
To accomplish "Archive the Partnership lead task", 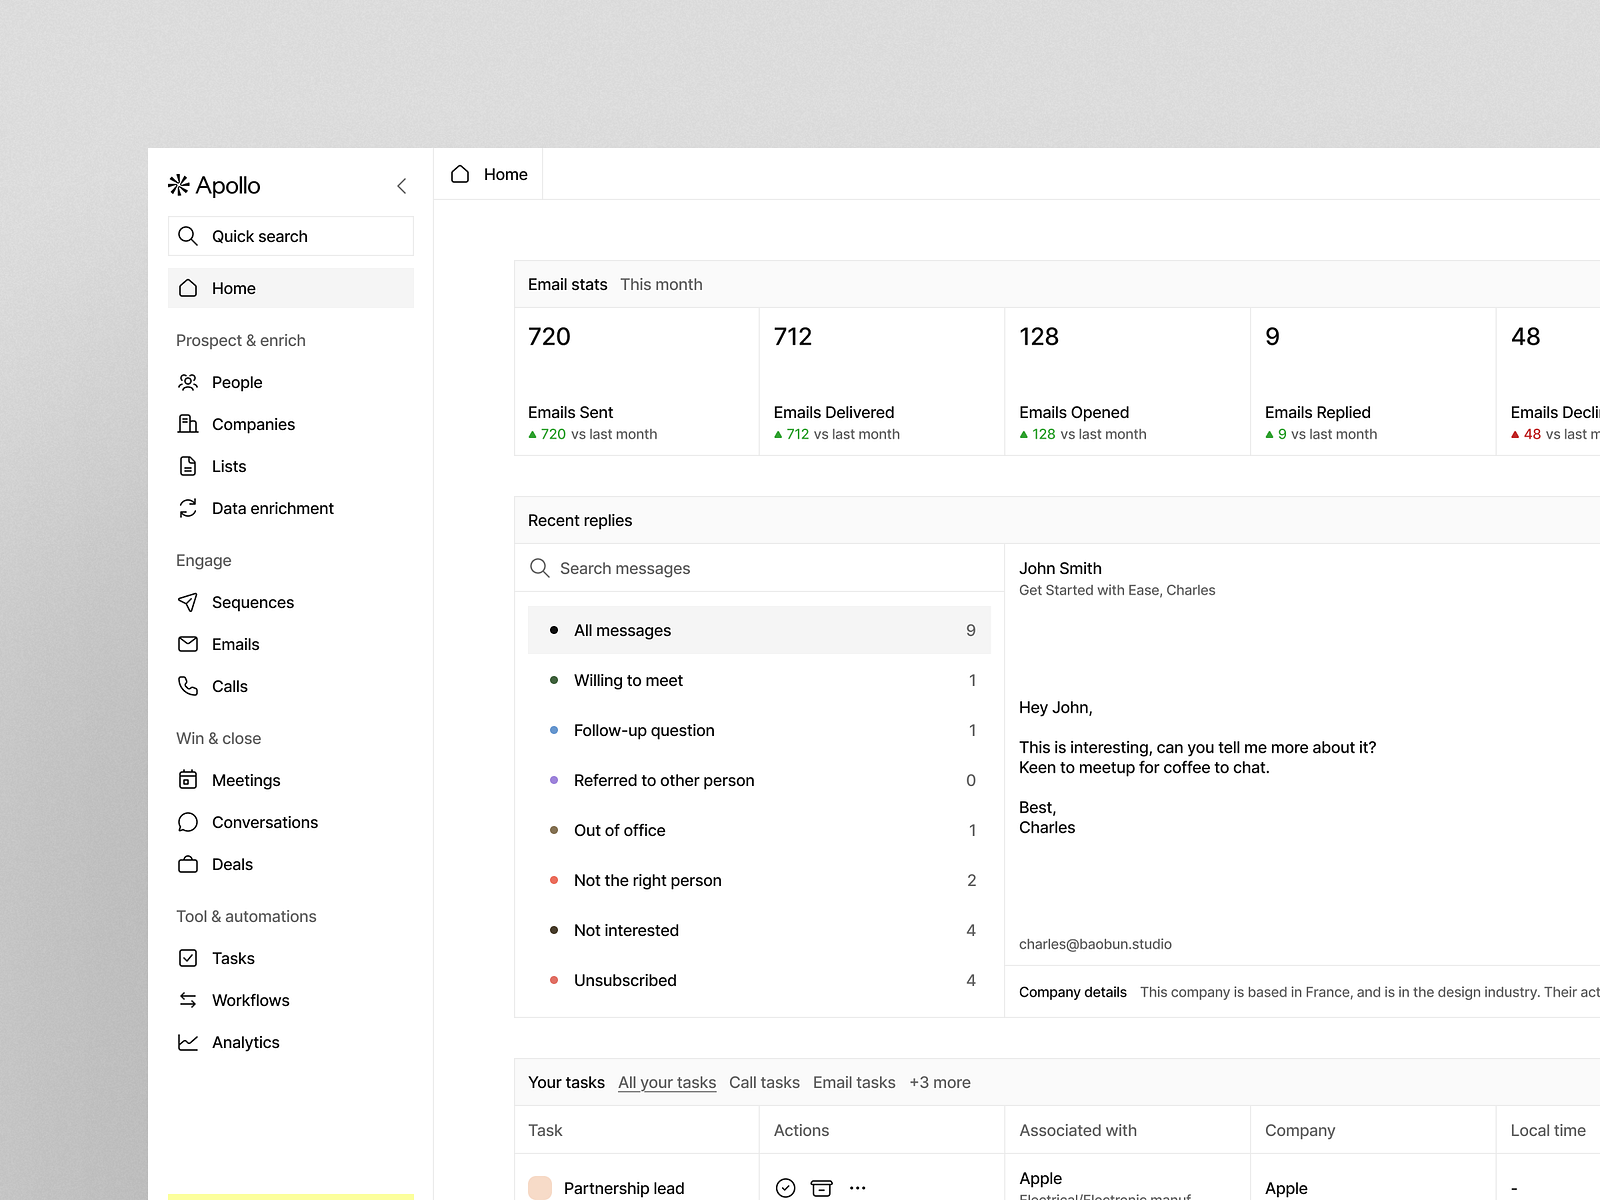I will pyautogui.click(x=822, y=1187).
